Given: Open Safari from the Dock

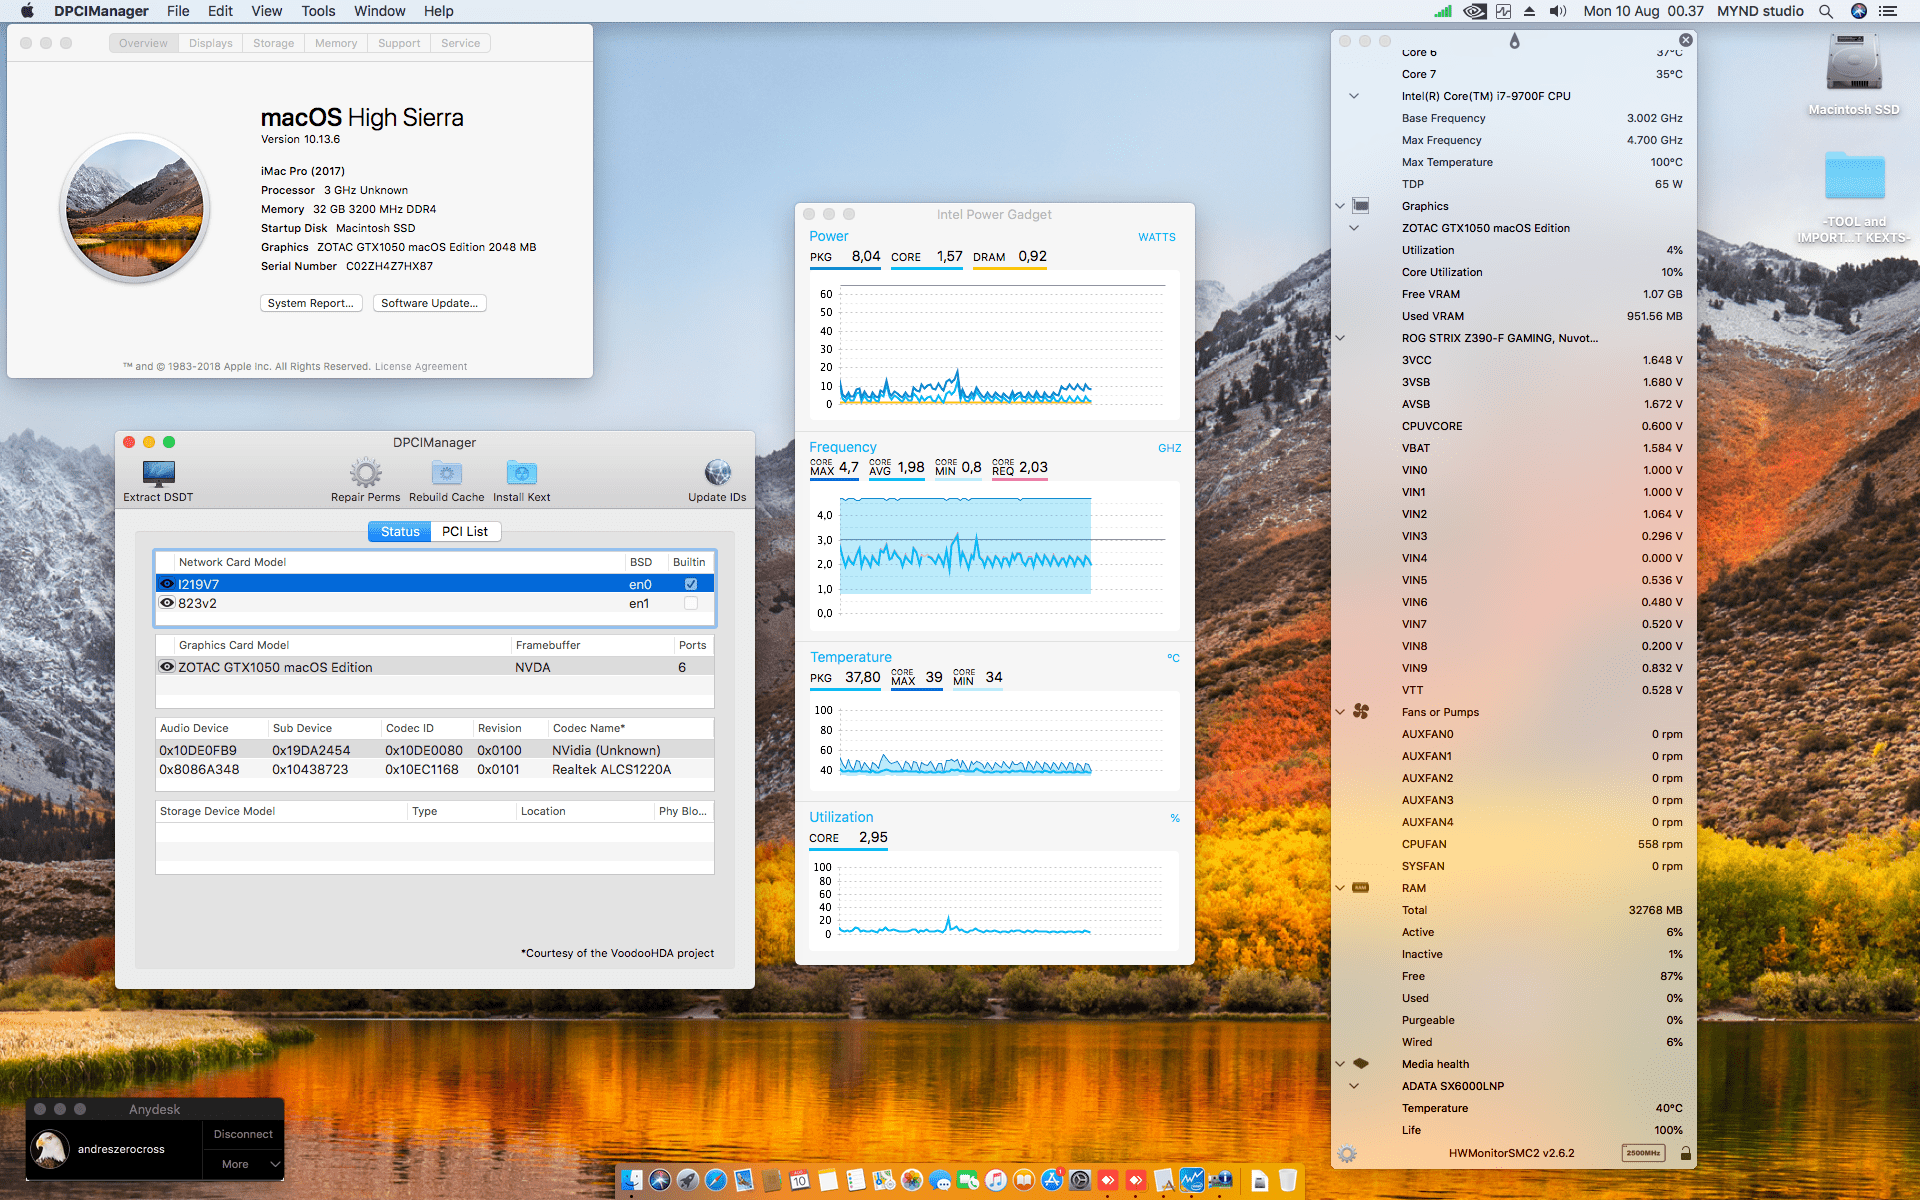Looking at the screenshot, I should (x=716, y=1181).
